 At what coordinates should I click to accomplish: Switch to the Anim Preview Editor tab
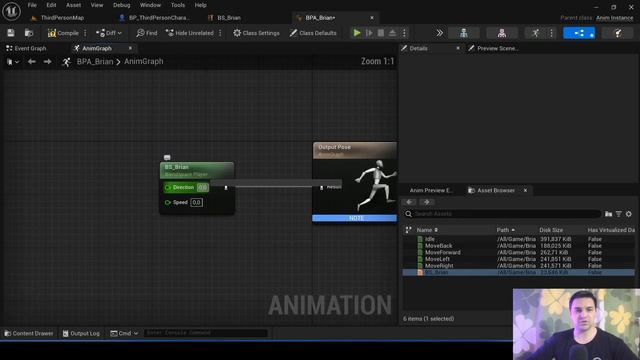click(x=431, y=190)
